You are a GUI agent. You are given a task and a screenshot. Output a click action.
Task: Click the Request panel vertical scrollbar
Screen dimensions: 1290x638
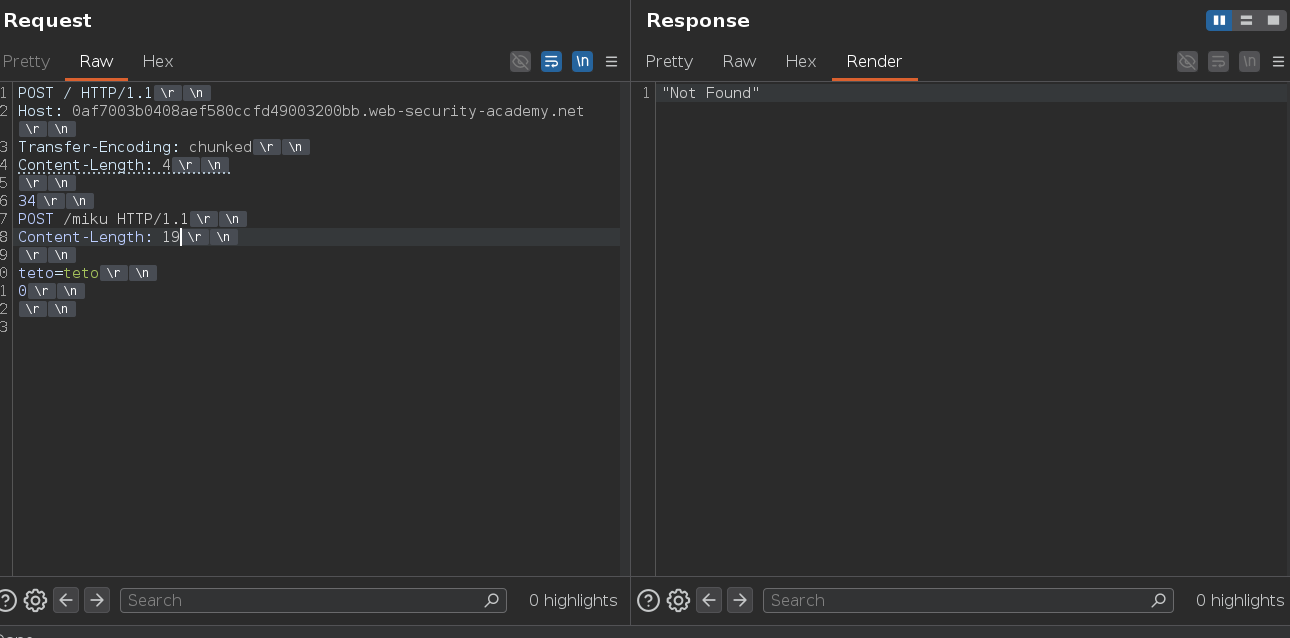coord(625,329)
